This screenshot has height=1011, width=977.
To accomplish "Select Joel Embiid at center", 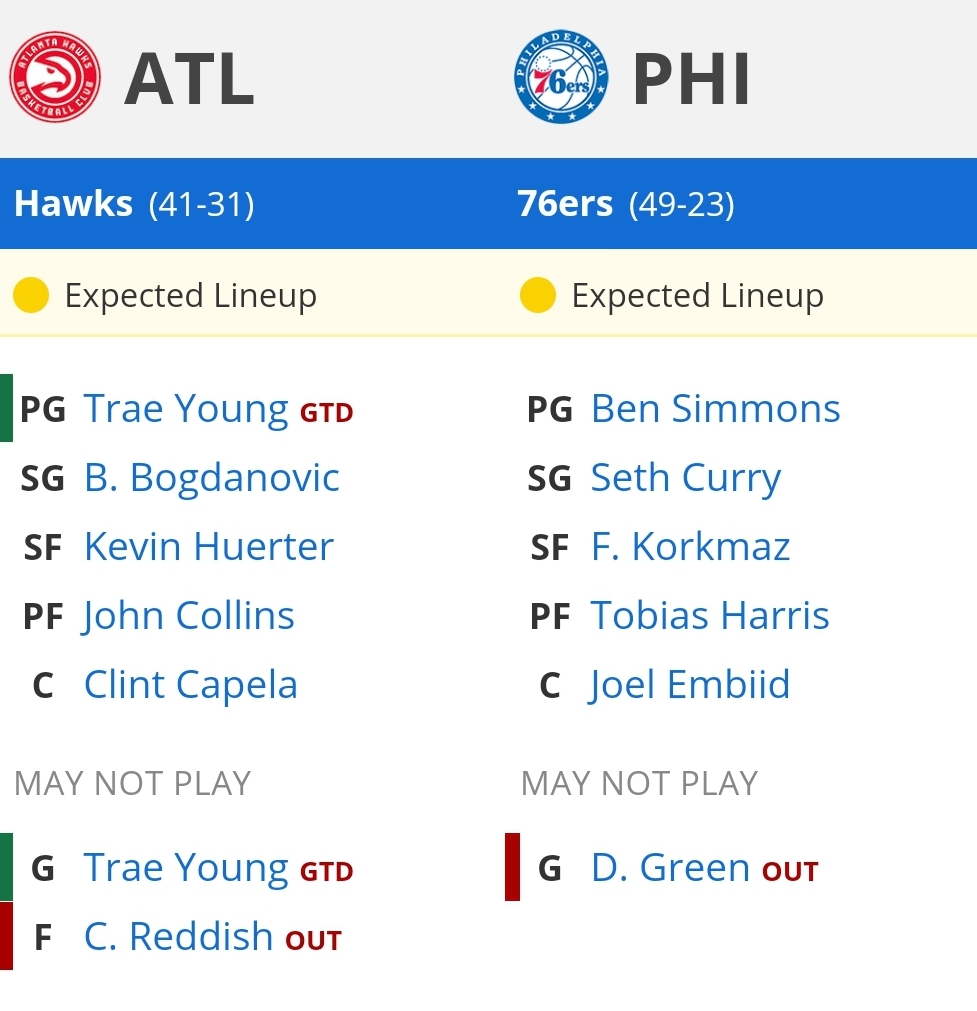I will point(689,685).
